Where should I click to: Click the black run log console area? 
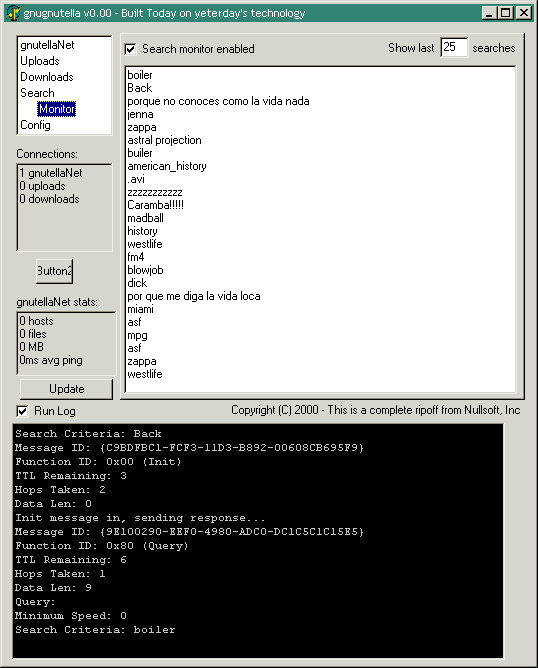pos(258,541)
